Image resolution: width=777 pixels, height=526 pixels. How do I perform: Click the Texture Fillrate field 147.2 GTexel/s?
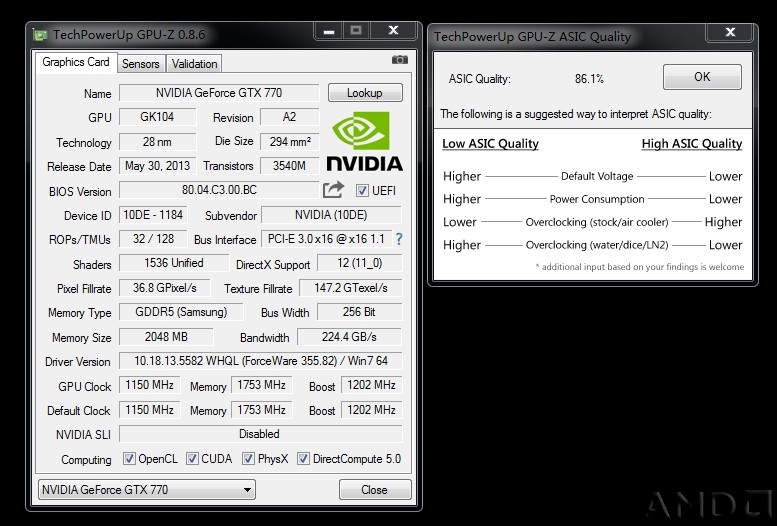coord(350,288)
